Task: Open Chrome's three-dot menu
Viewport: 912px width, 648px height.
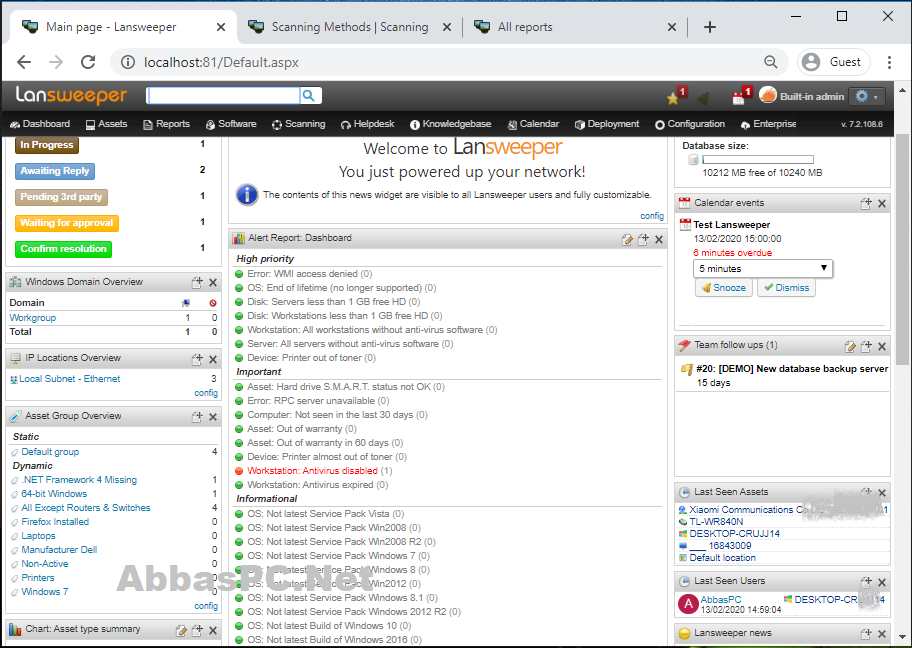Action: click(x=889, y=62)
